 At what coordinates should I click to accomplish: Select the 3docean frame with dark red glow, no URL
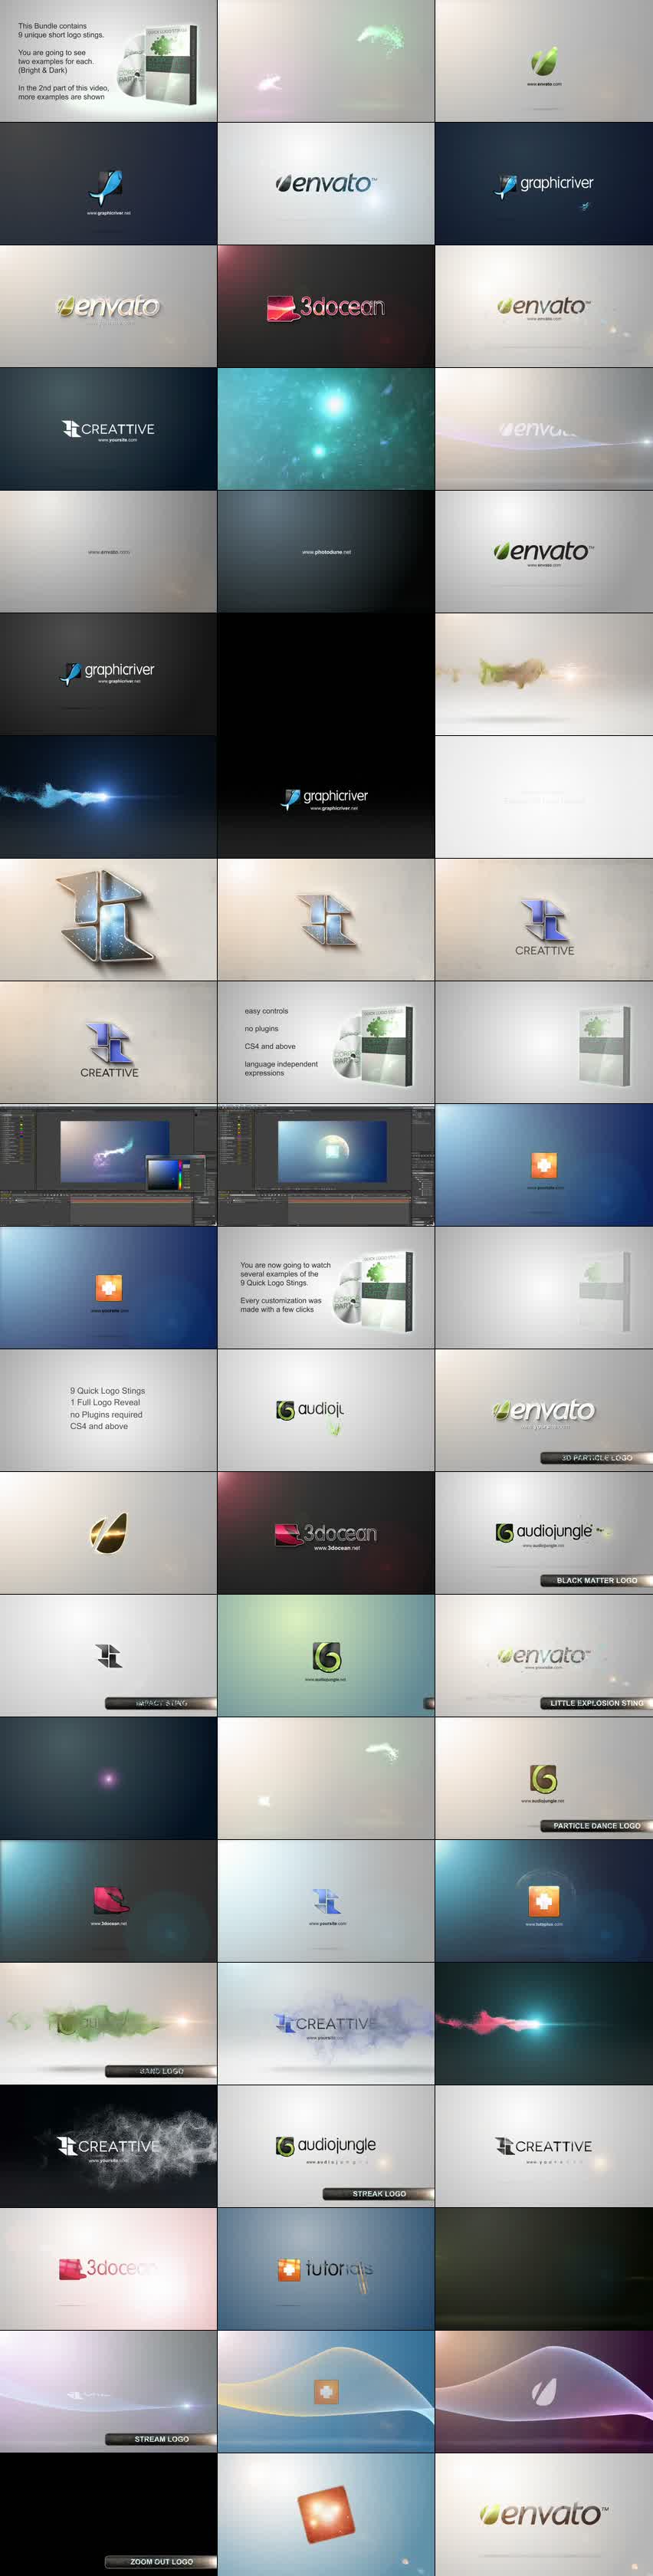(326, 306)
